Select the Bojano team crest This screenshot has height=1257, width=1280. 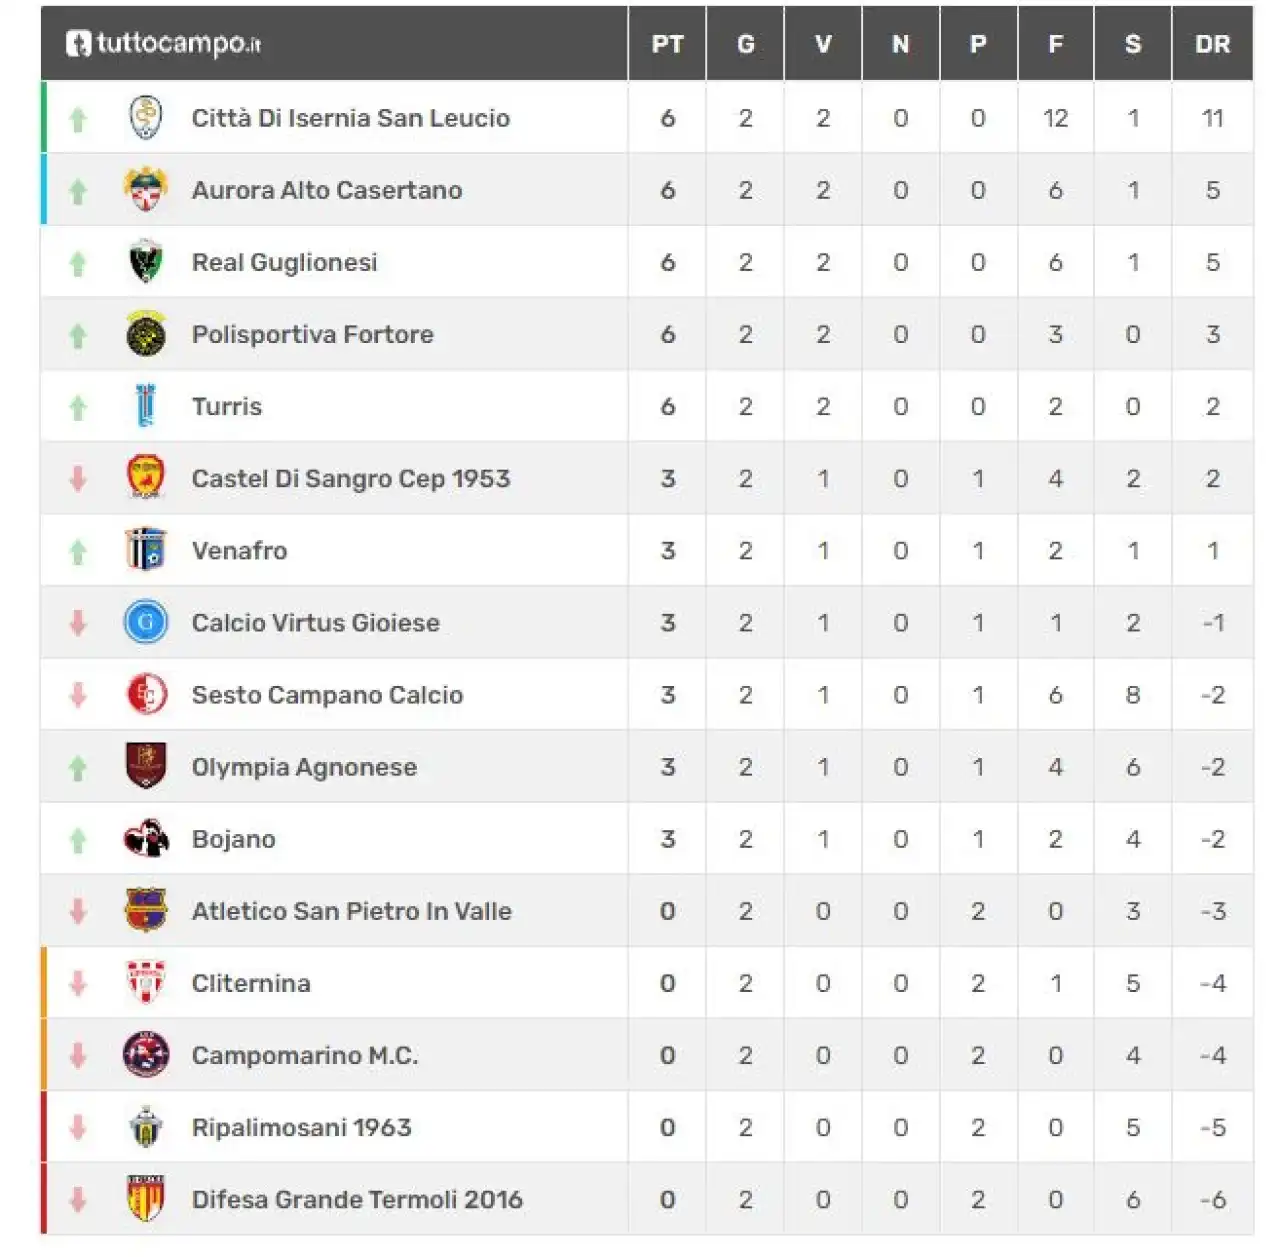[146, 839]
